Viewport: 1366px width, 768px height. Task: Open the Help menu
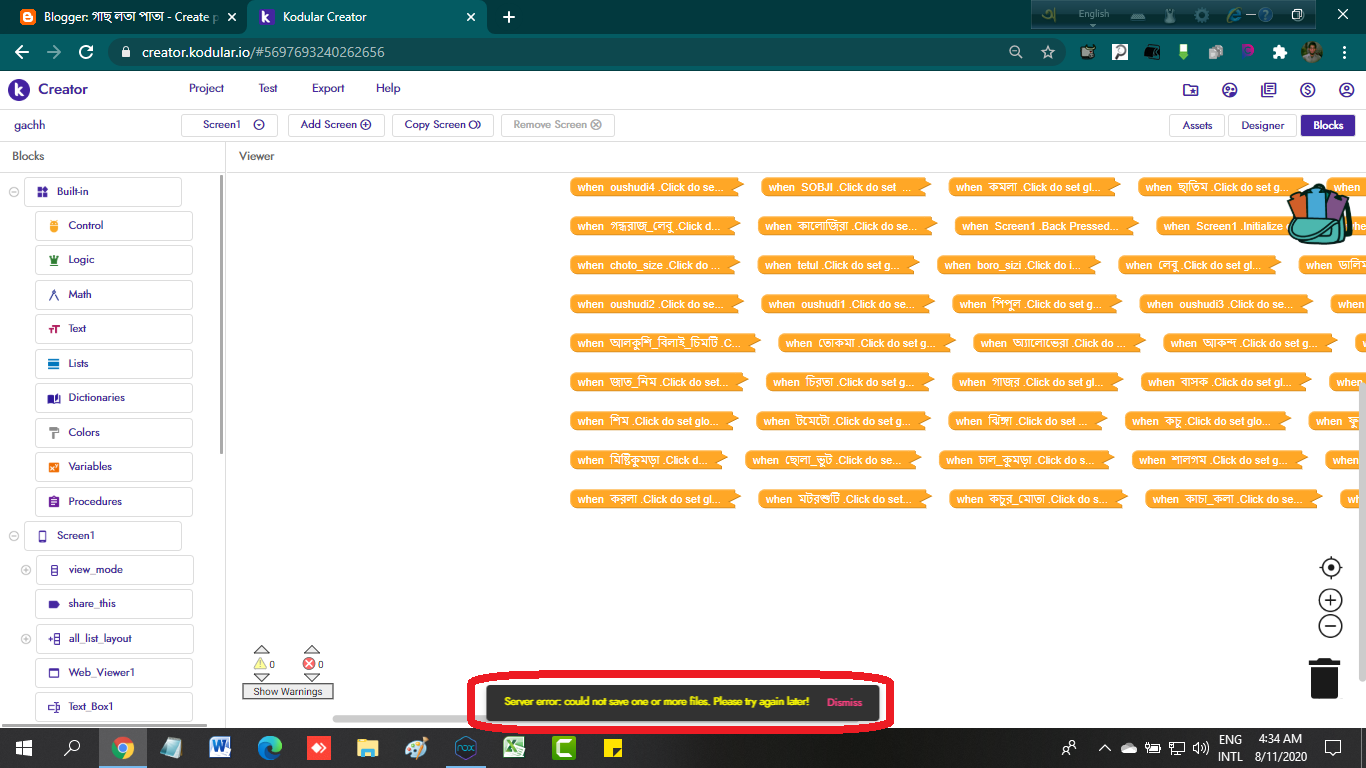pos(388,89)
